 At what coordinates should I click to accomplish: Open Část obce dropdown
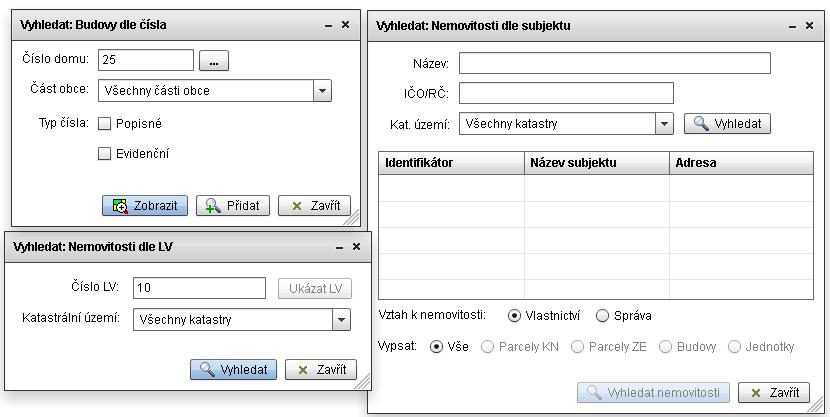click(x=322, y=91)
